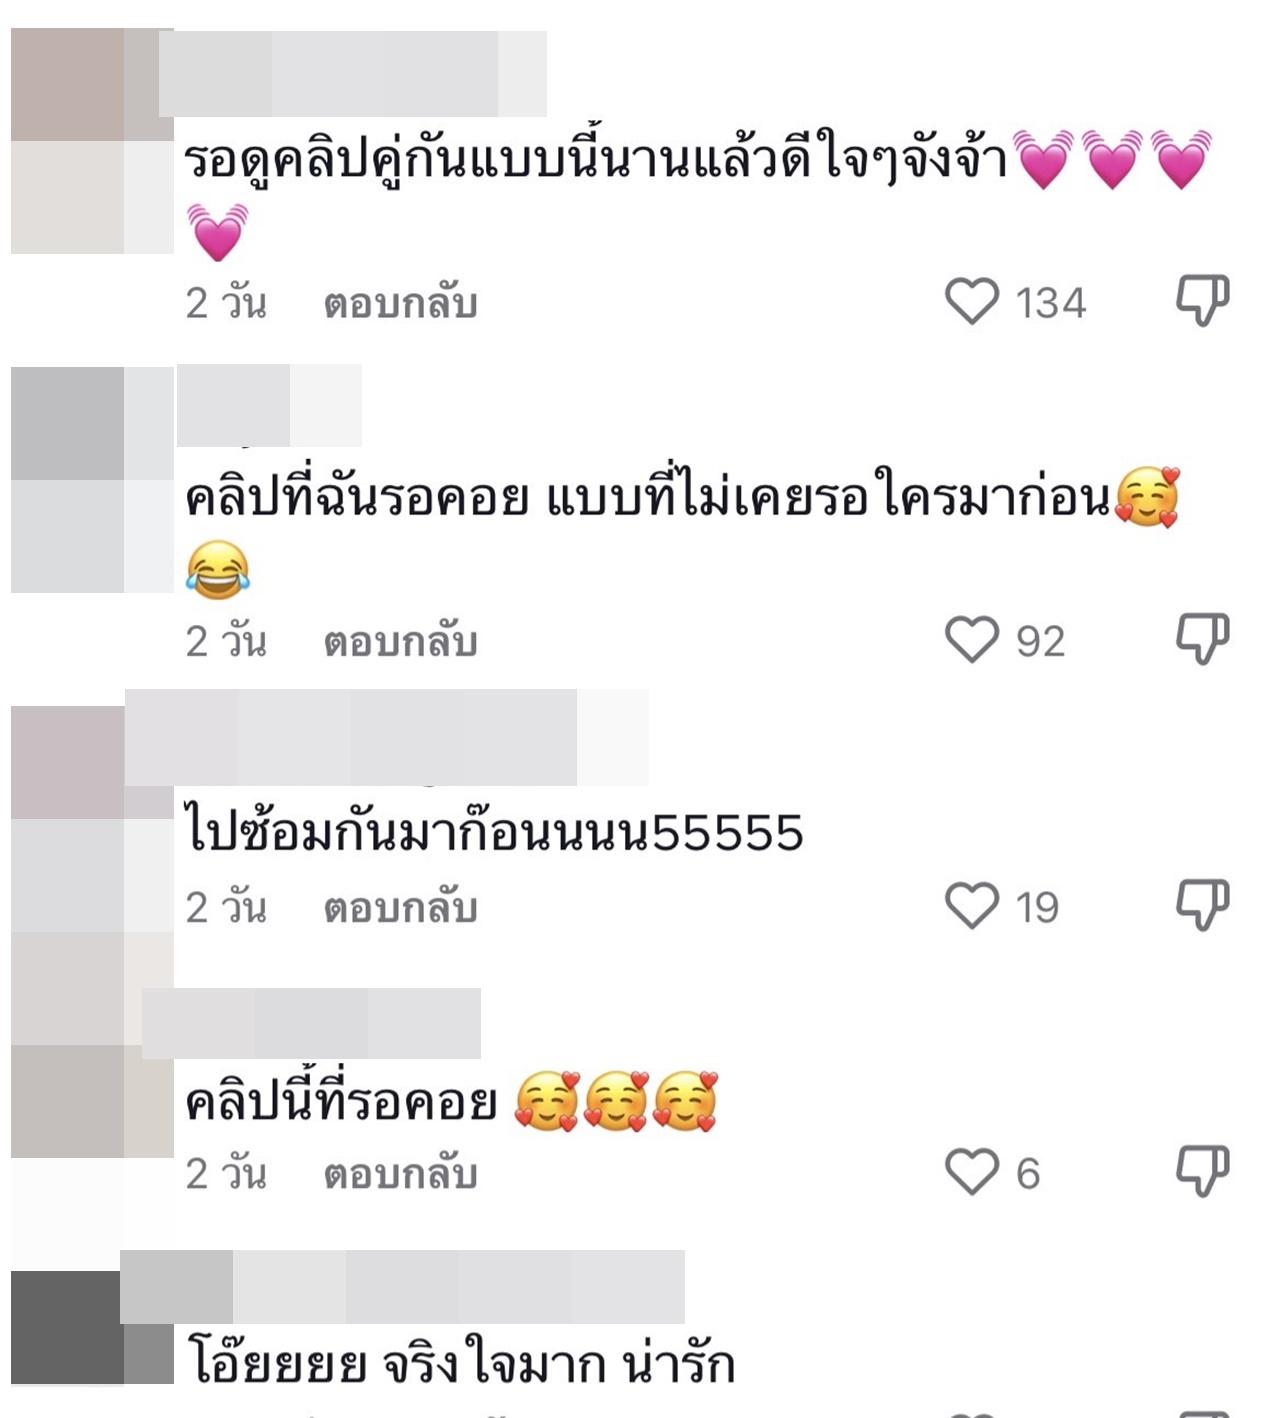Select the comment text คลิปที่ฉันรอคอย

pyautogui.click(x=356, y=497)
